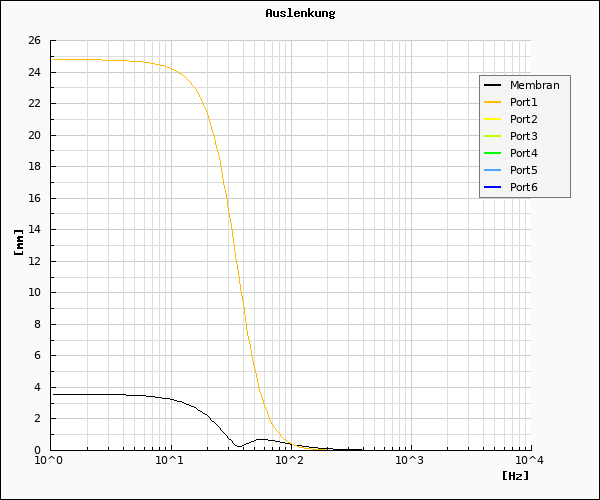This screenshot has width=600, height=500.
Task: Click the 10^4 tick label on x-axis
Action: coord(530,460)
